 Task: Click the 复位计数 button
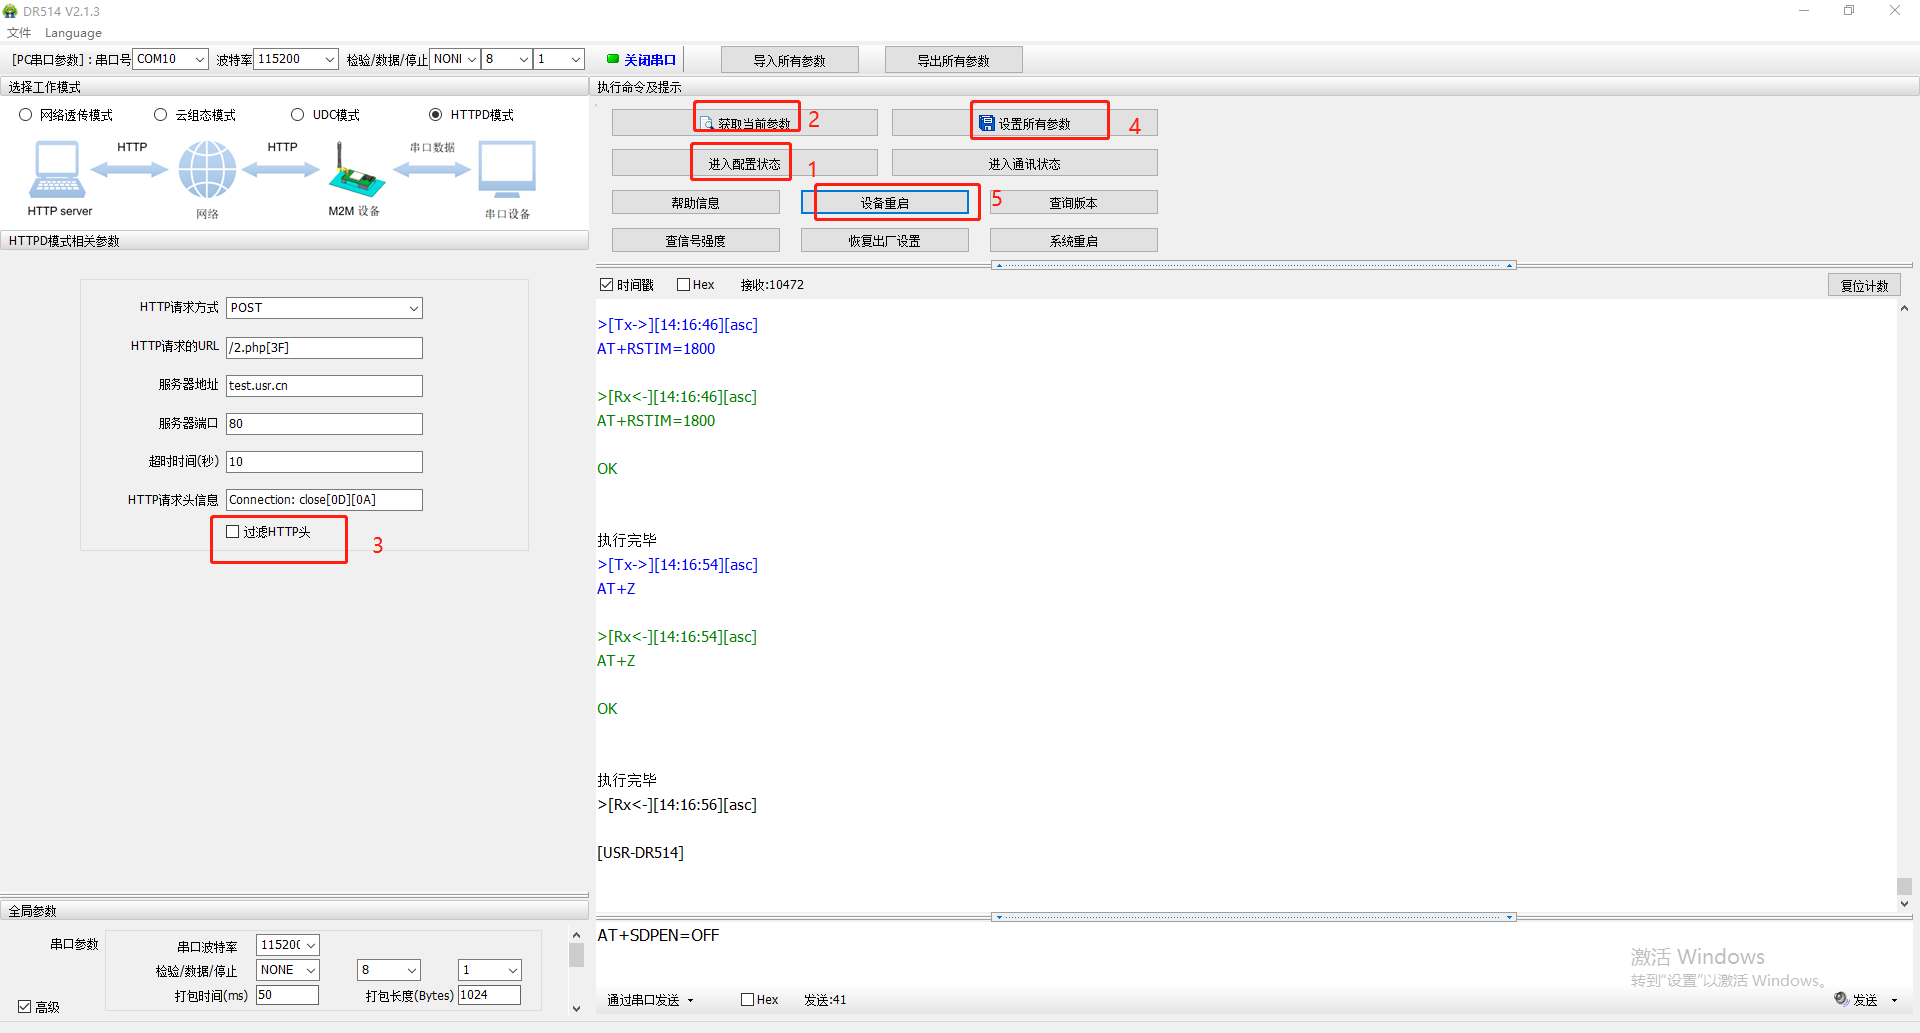tap(1864, 285)
